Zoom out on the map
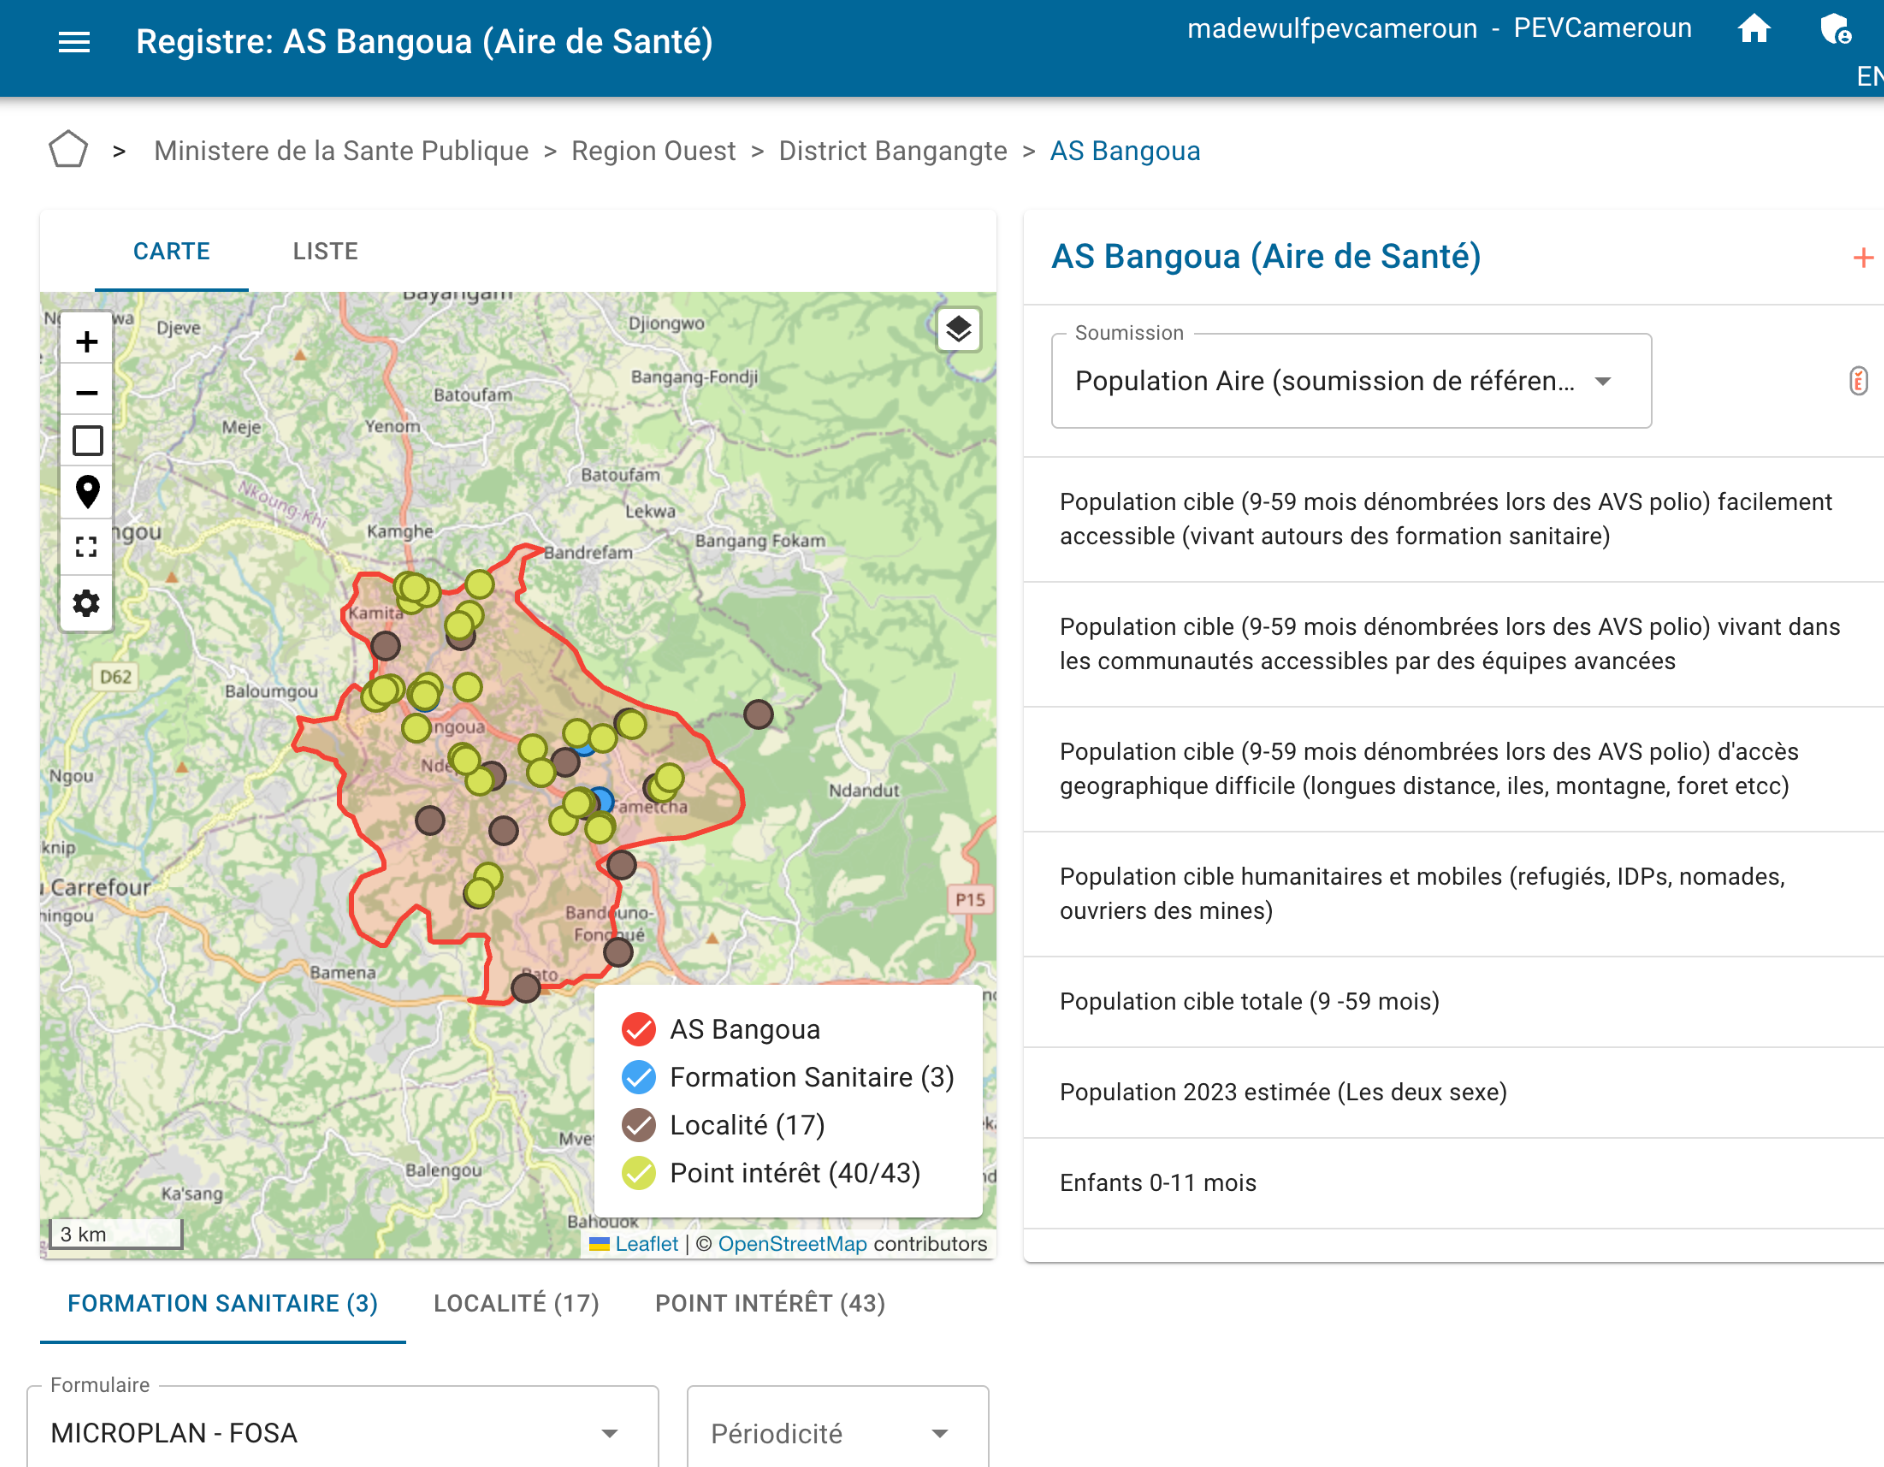Screen dimensions: 1884x1467 87,393
